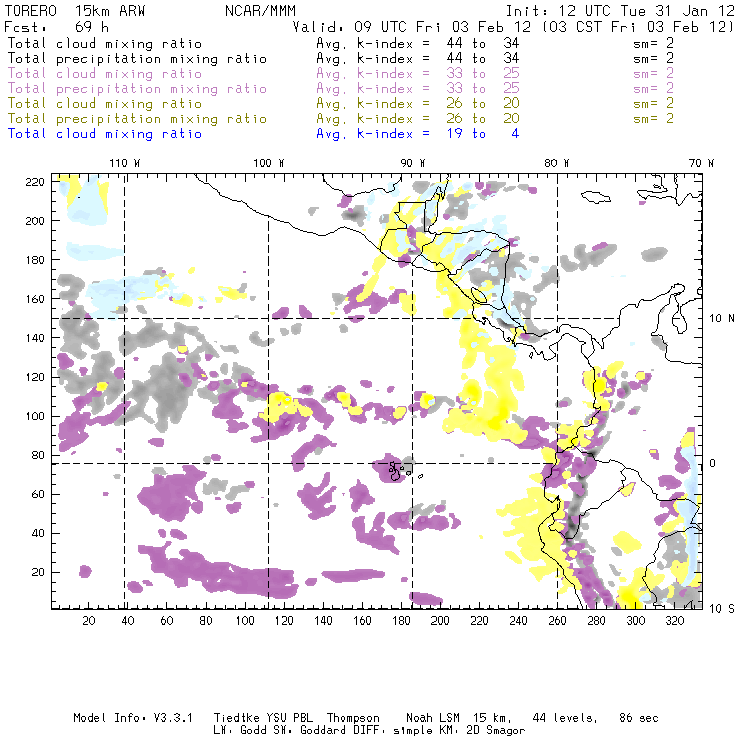740x740 pixels.
Task: Select '240' on the horizontal axis
Action: point(518,621)
